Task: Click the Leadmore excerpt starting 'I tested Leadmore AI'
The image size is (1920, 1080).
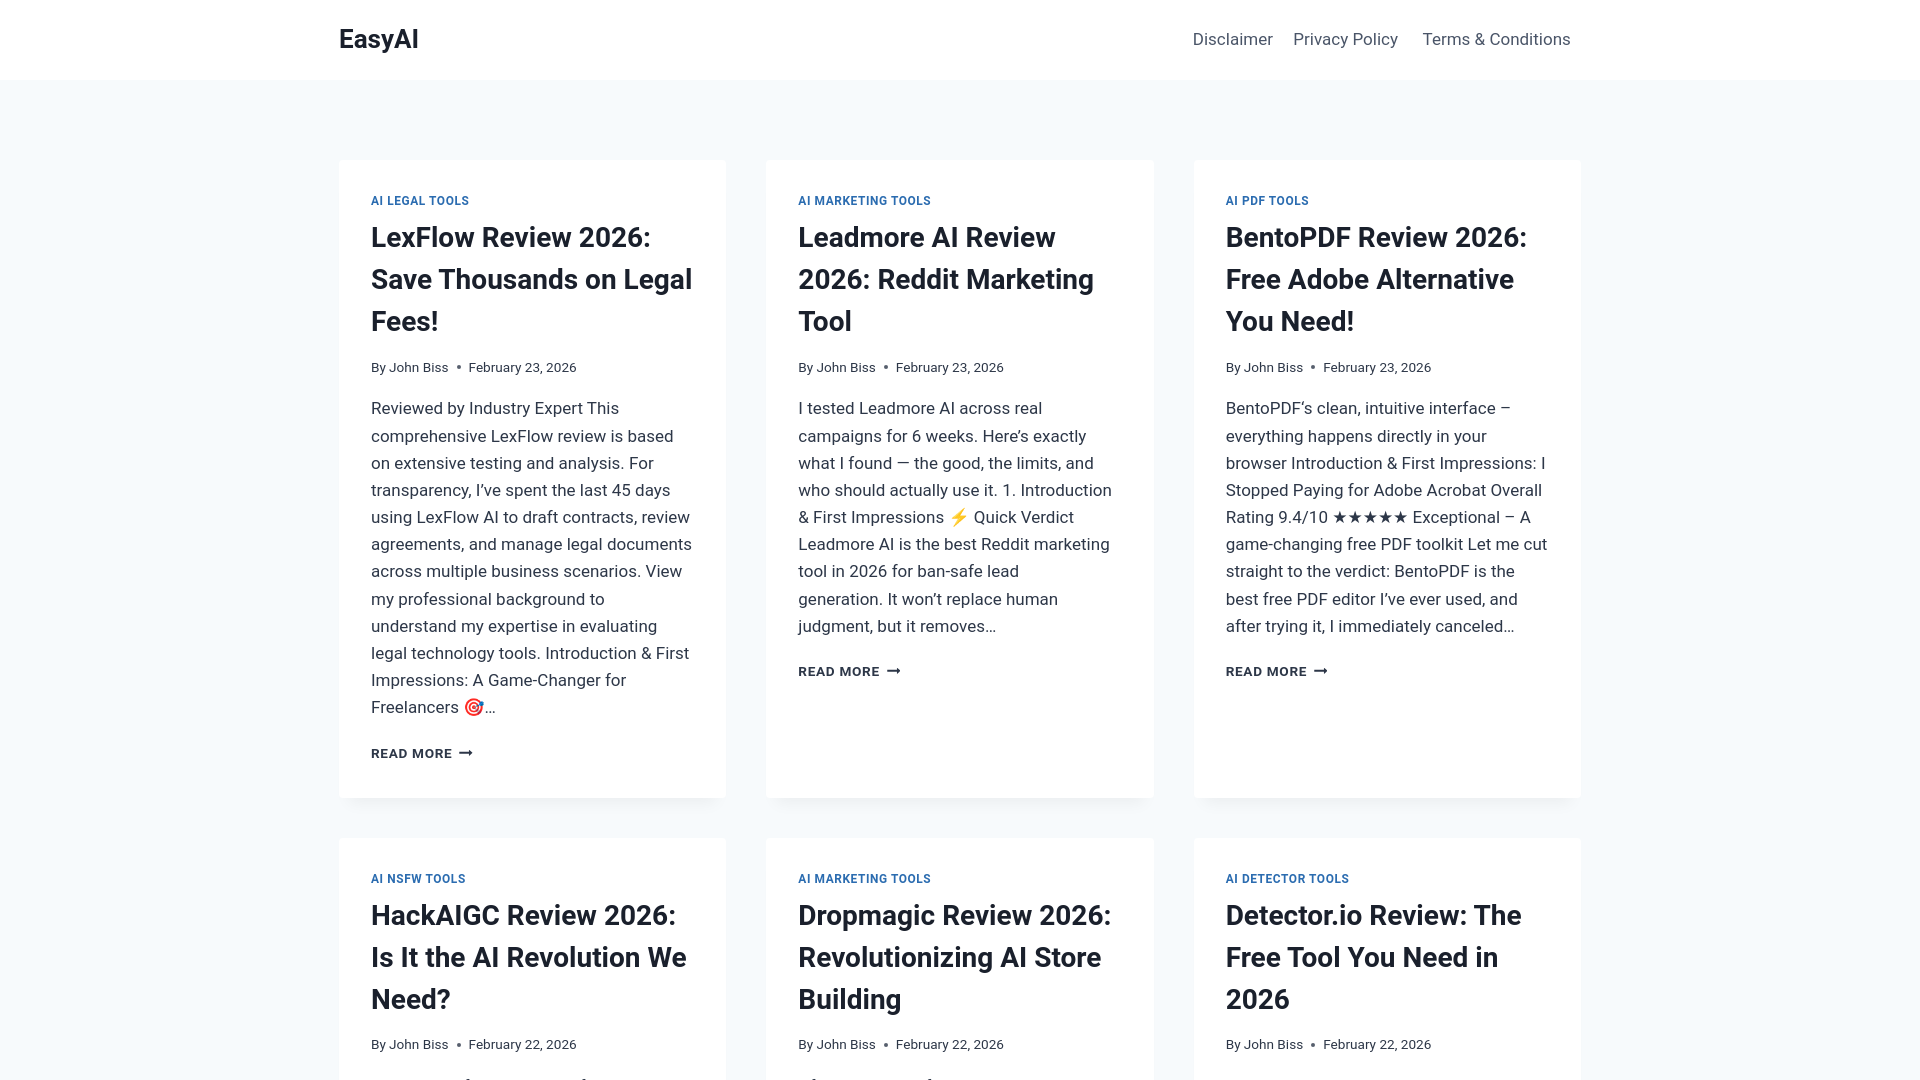Action: (x=955, y=517)
